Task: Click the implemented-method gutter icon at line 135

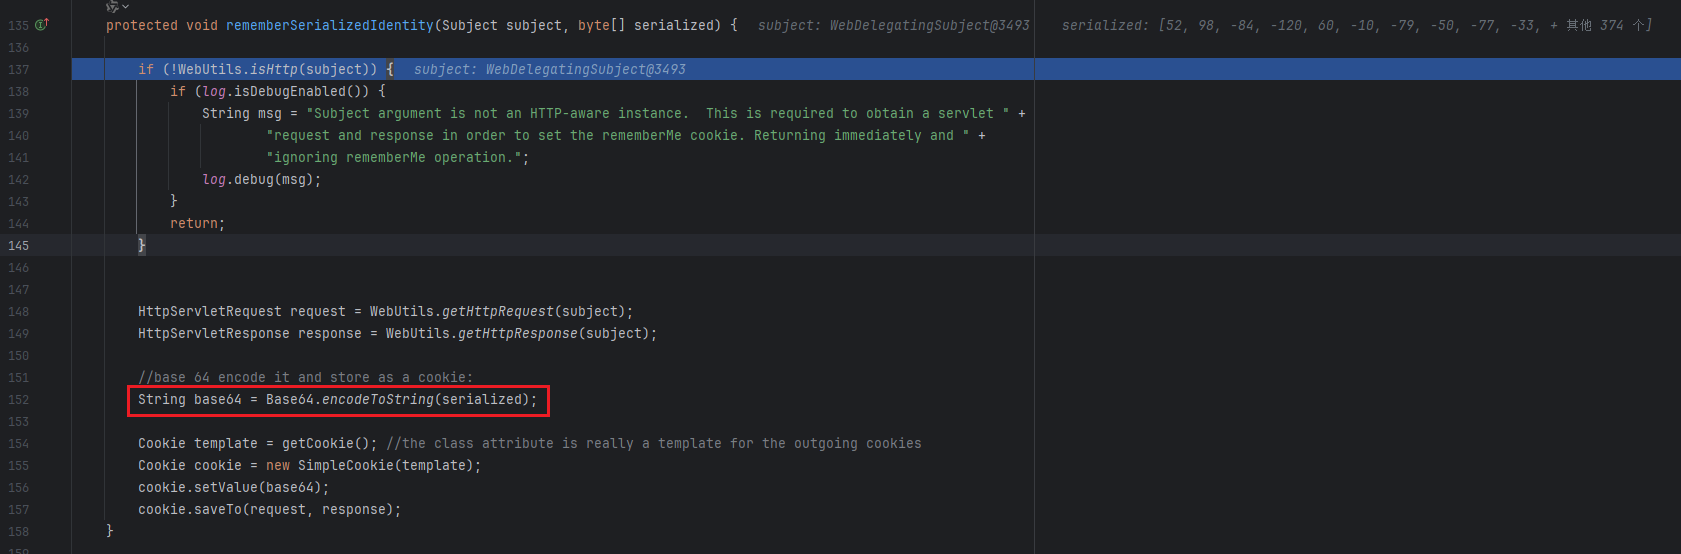Action: [42, 24]
